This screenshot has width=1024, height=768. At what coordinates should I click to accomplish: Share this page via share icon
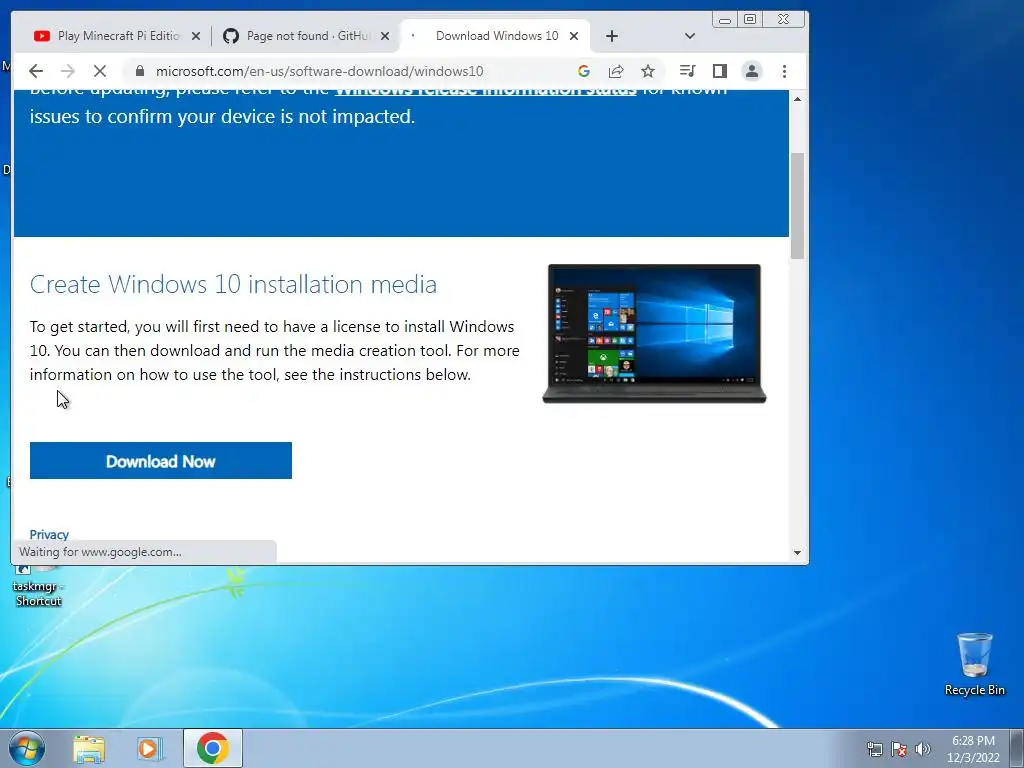pyautogui.click(x=616, y=71)
